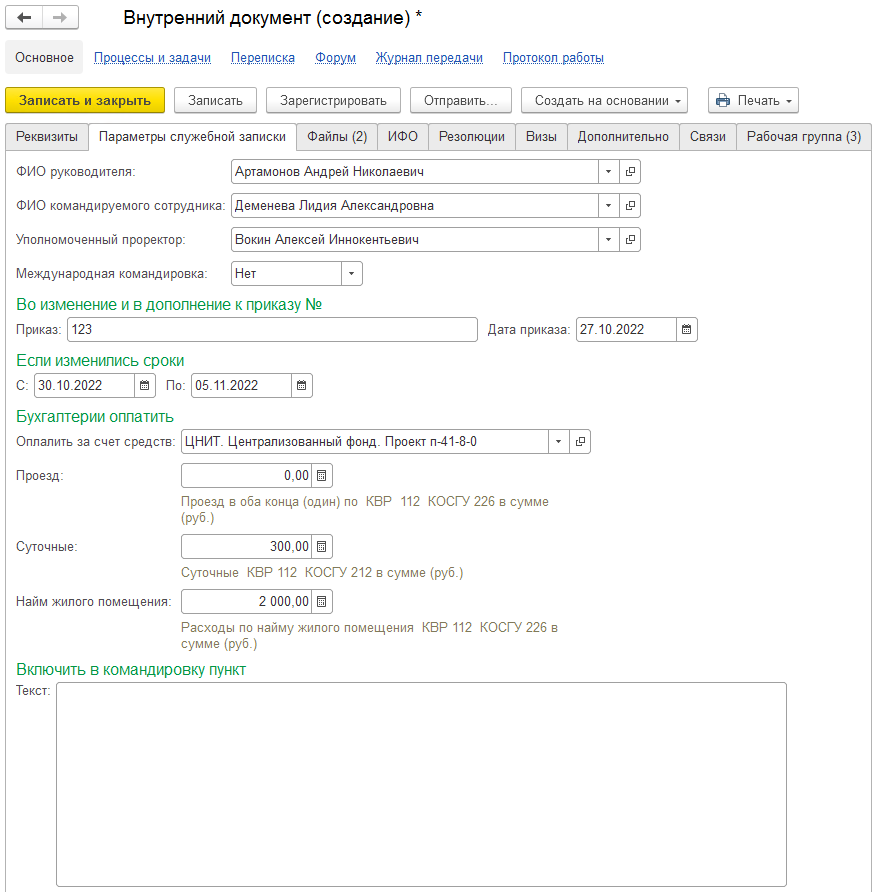Click the Международная командировка value field

tap(286, 274)
